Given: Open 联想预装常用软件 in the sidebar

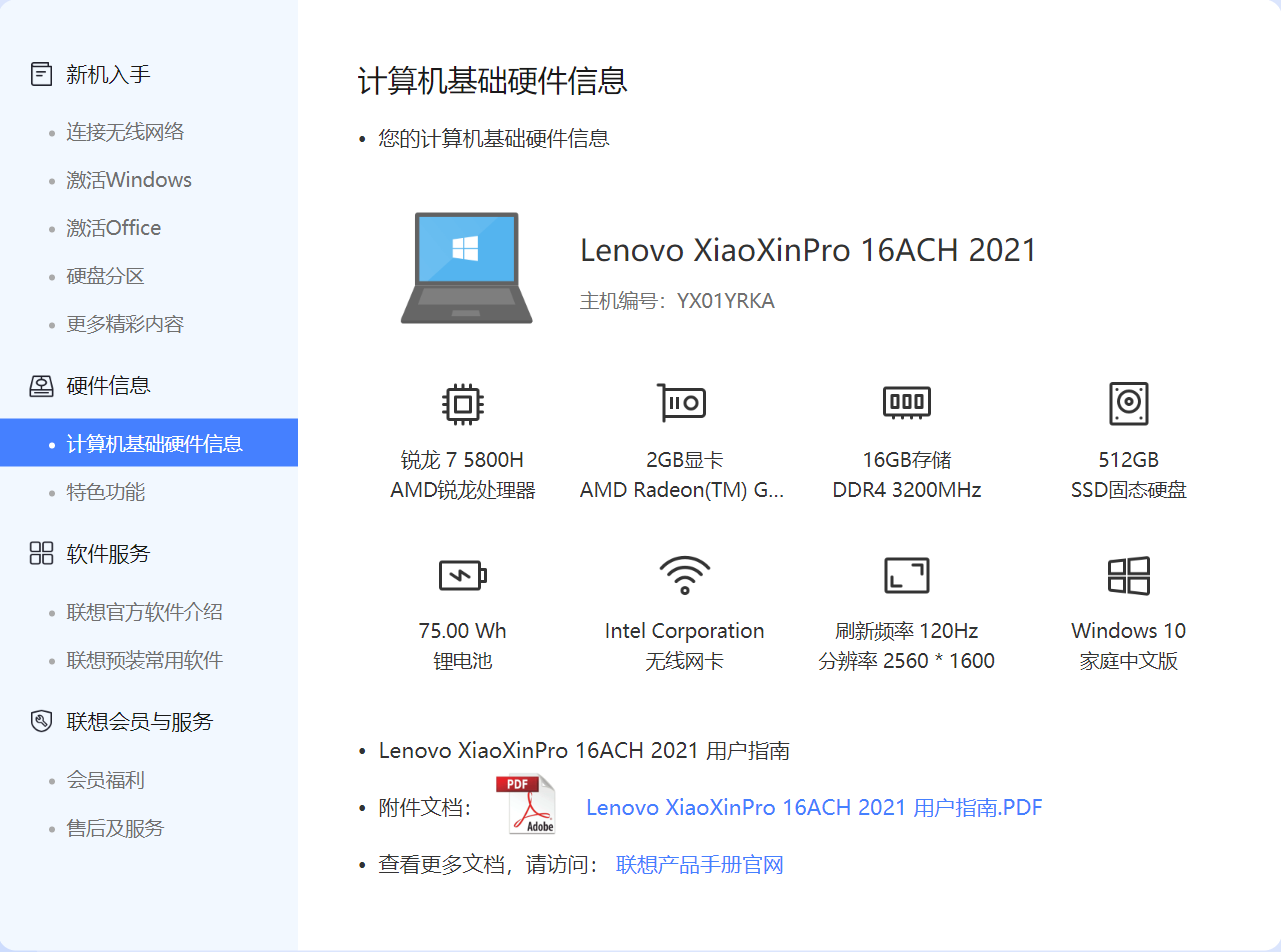Looking at the screenshot, I should click(x=145, y=660).
